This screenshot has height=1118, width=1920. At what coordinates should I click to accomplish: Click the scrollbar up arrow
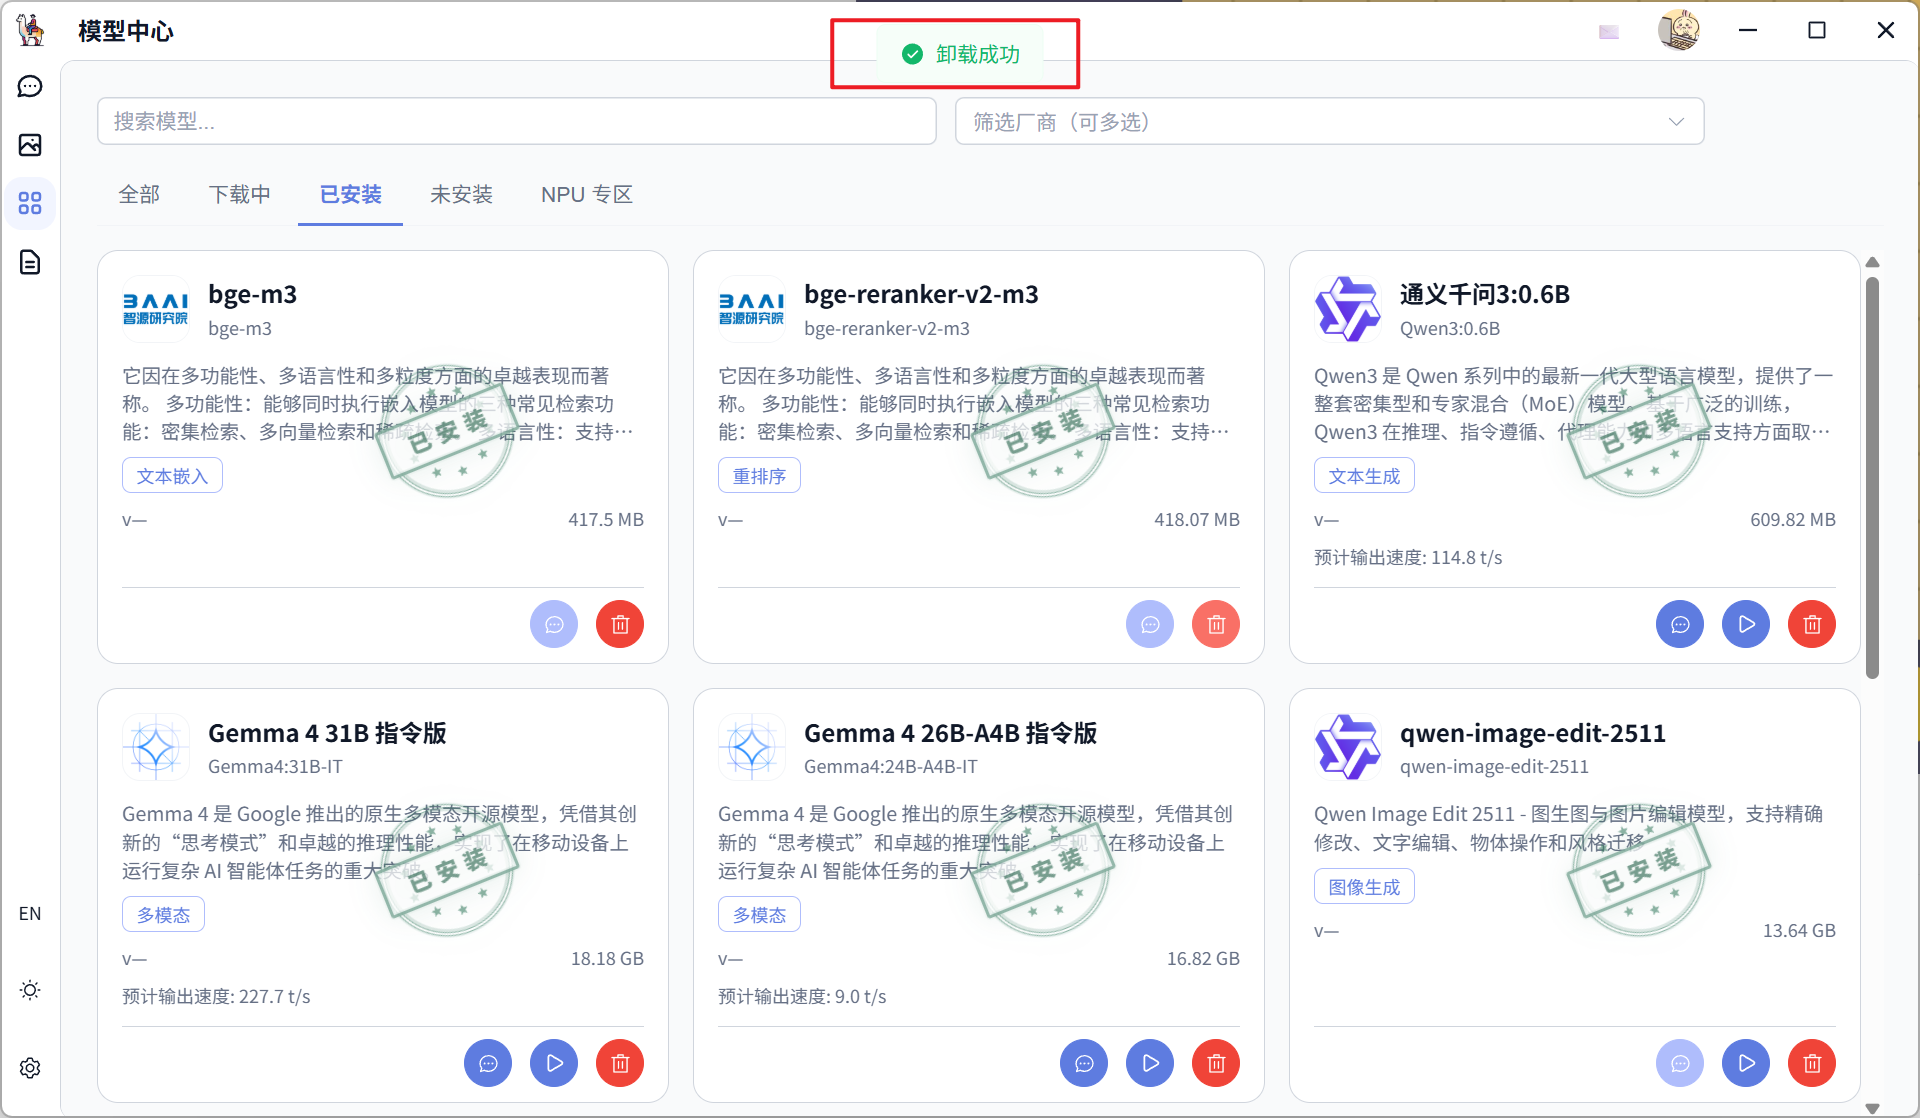click(x=1872, y=262)
